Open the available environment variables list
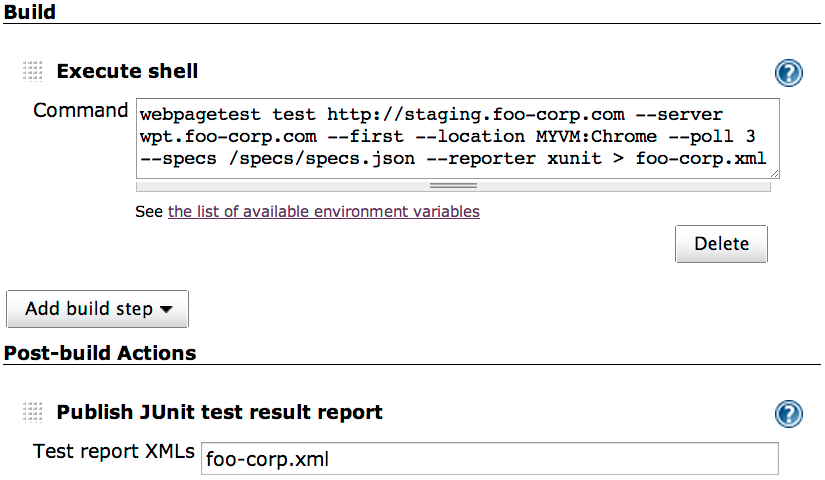This screenshot has width=825, height=480. click(x=324, y=212)
